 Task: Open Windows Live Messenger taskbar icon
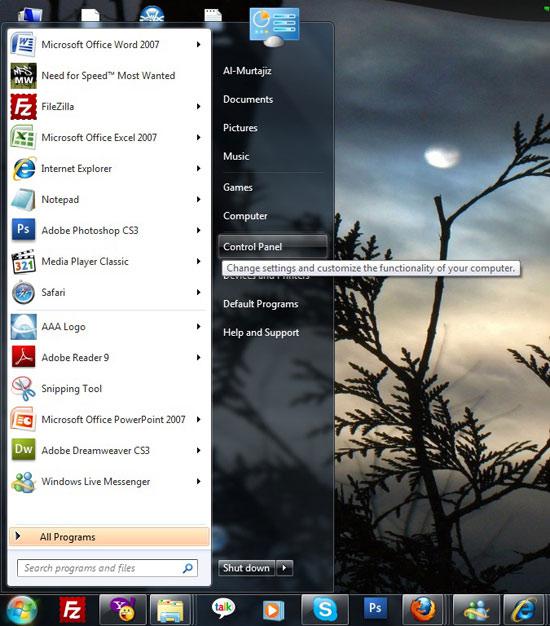(x=476, y=610)
